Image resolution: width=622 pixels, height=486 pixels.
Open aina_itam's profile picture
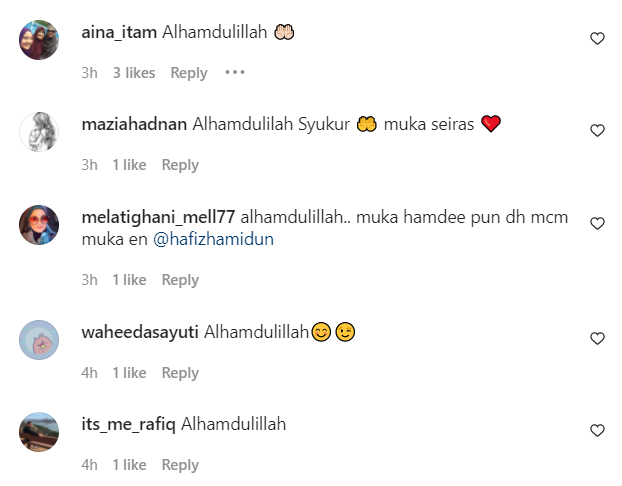coord(39,40)
